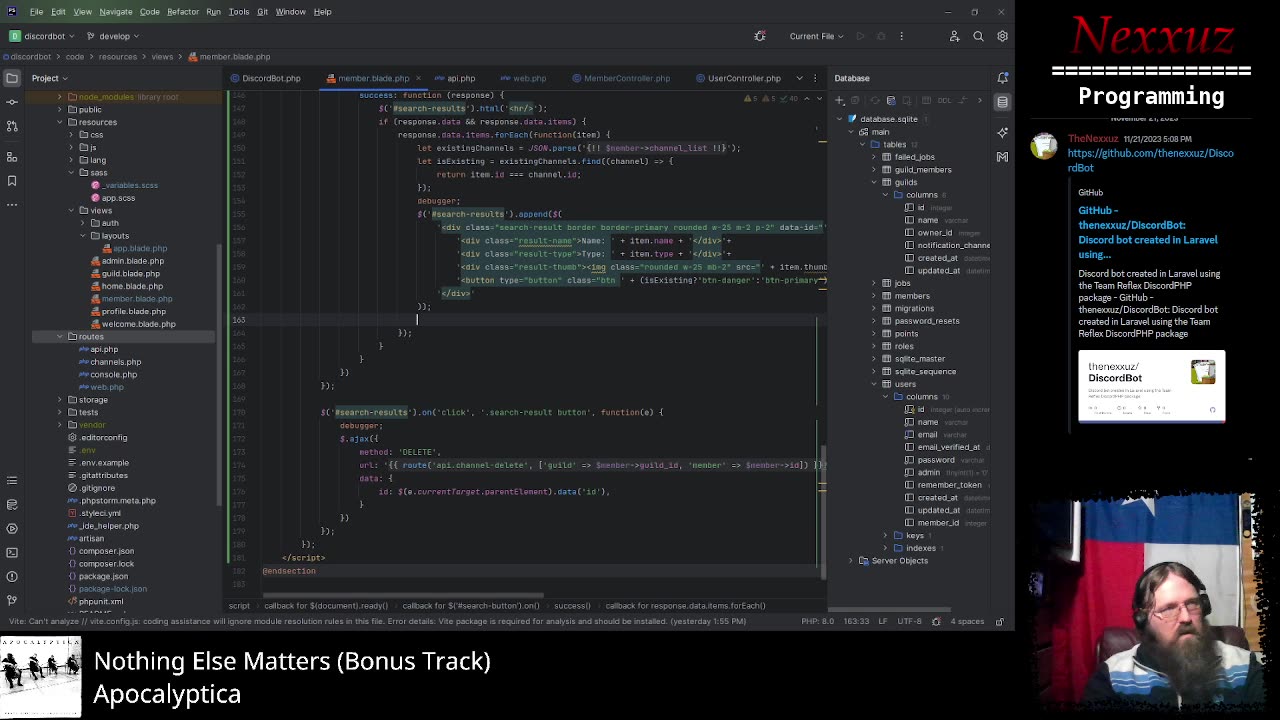Click the PHP debug listener bug icon

760,36
